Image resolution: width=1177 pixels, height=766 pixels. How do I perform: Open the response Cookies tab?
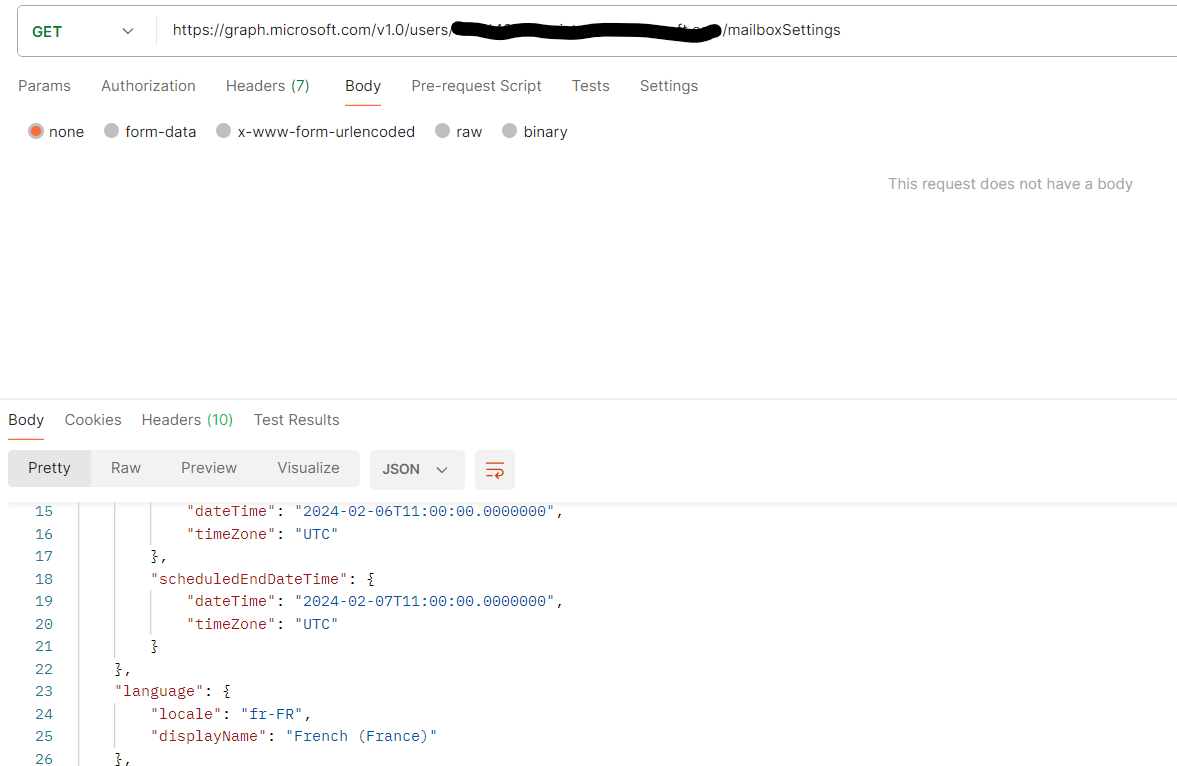(x=93, y=420)
